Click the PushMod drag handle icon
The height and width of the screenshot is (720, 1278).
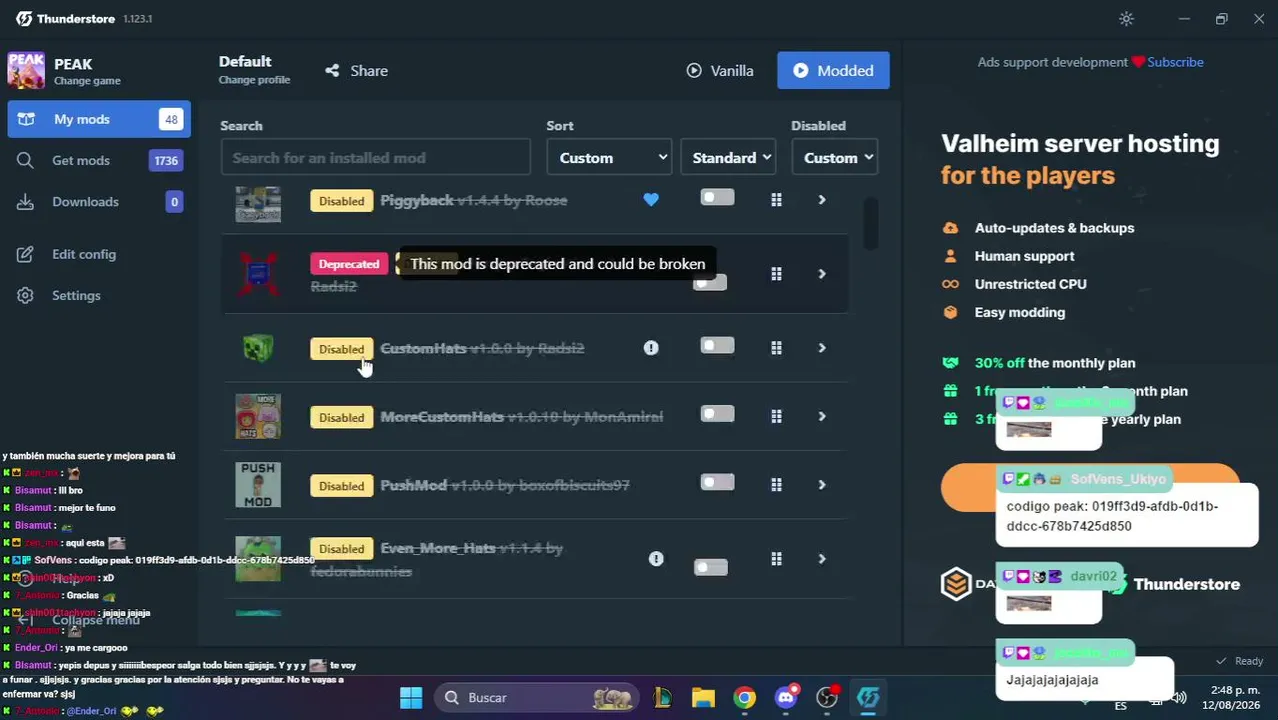coord(776,485)
